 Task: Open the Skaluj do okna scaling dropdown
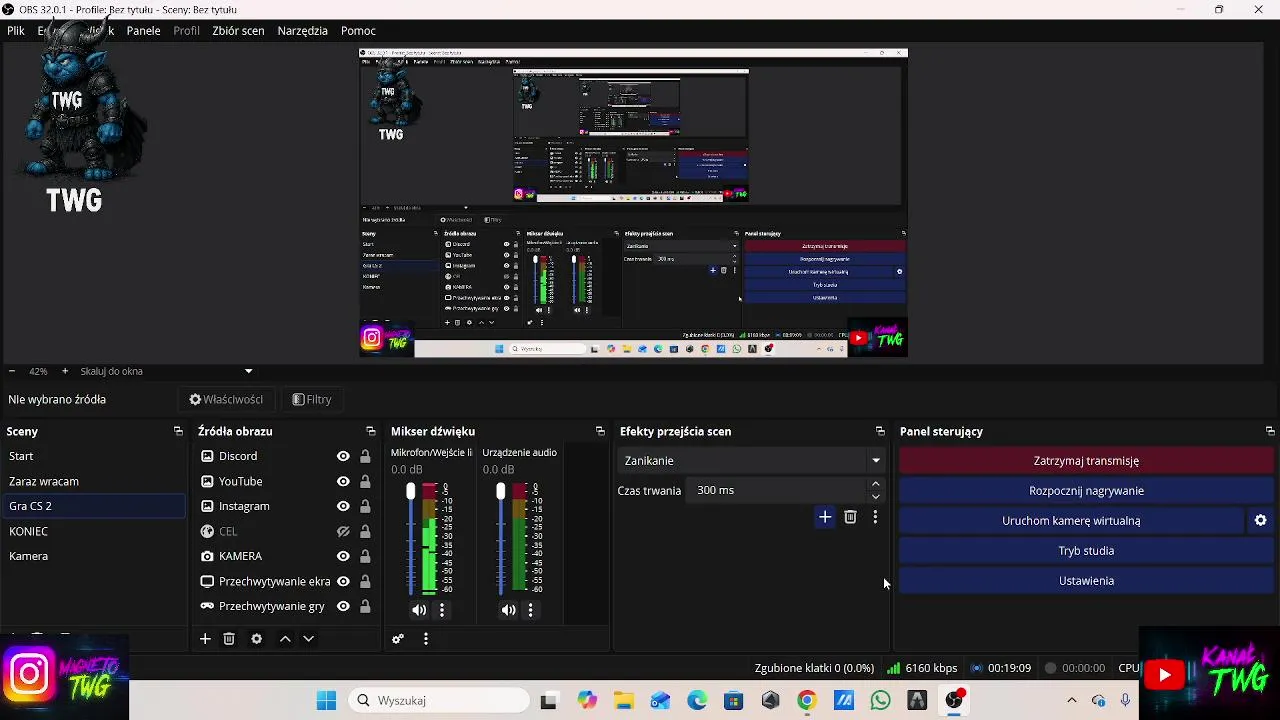click(x=166, y=371)
